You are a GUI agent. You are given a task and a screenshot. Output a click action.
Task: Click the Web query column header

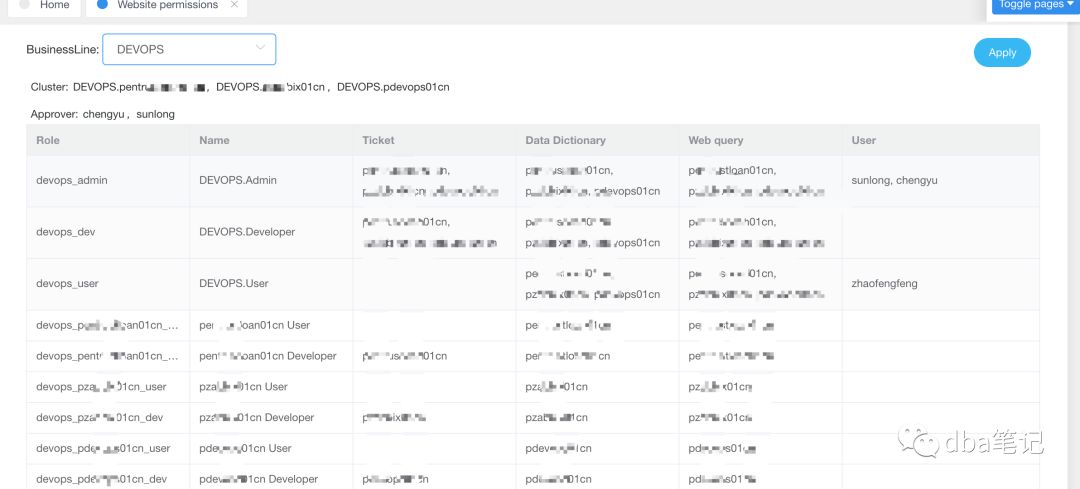click(715, 140)
